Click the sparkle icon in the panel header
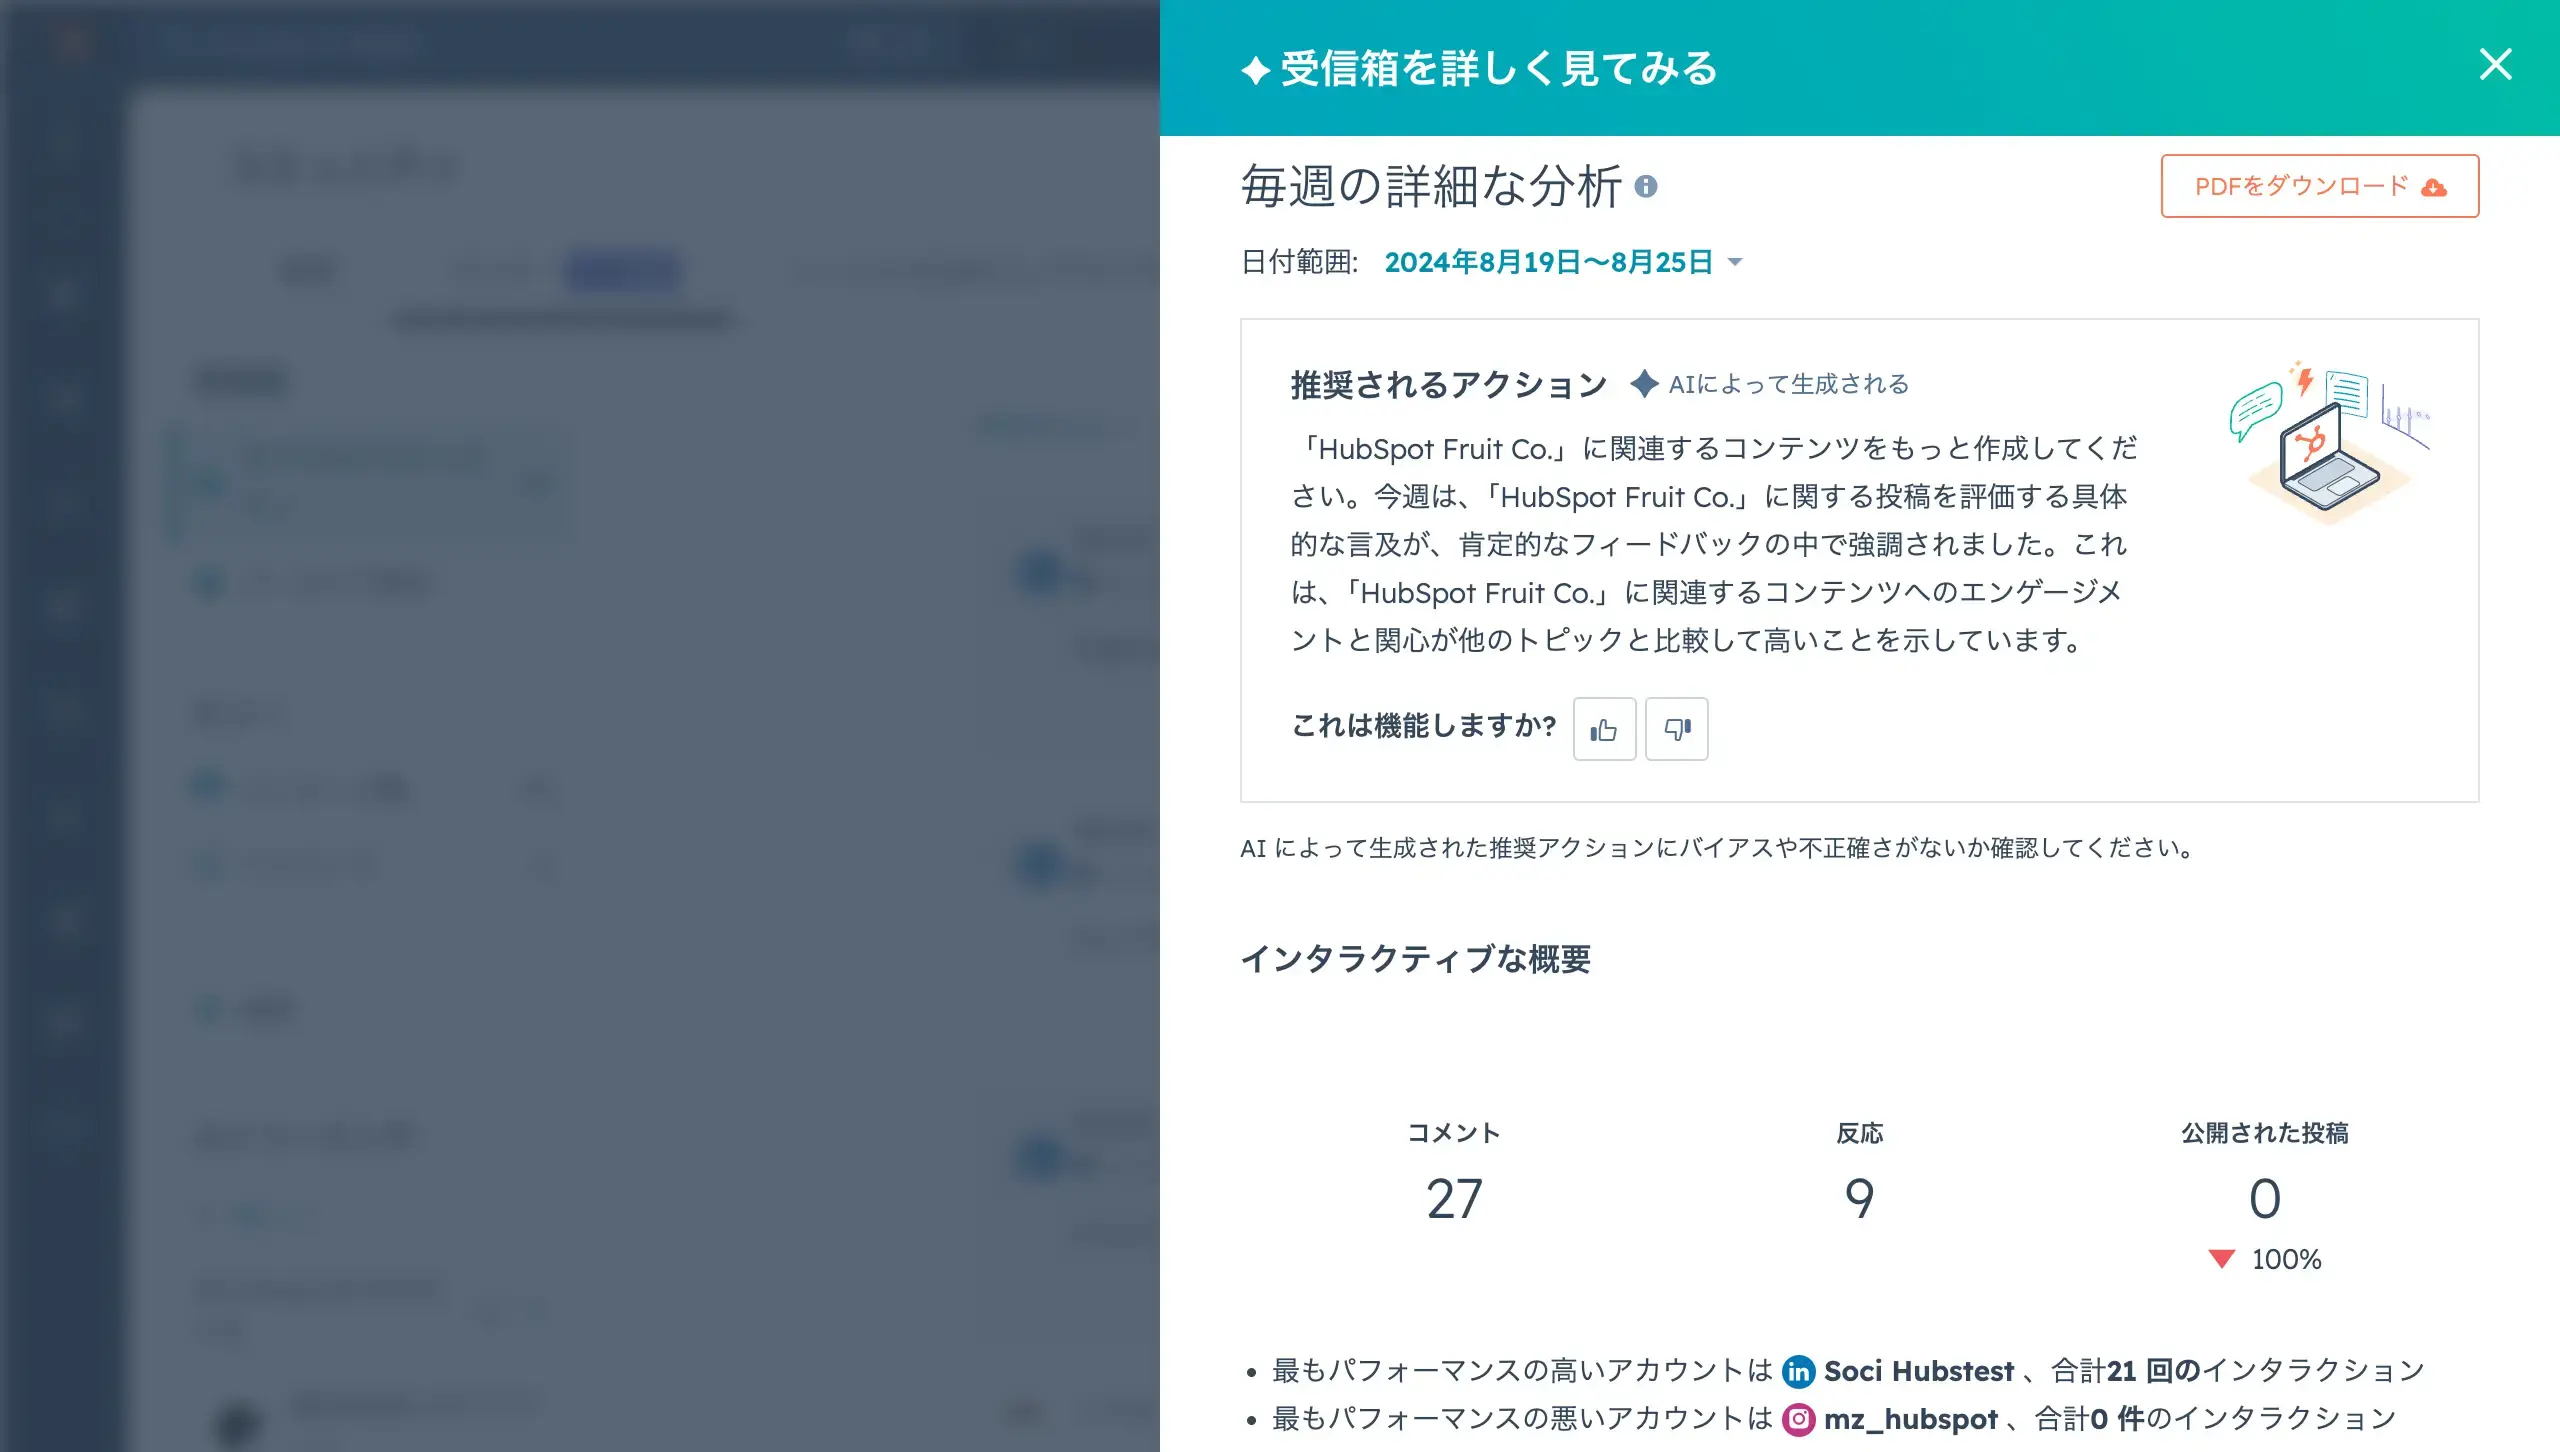Screen dimensions: 2560x1452 [x=1255, y=70]
